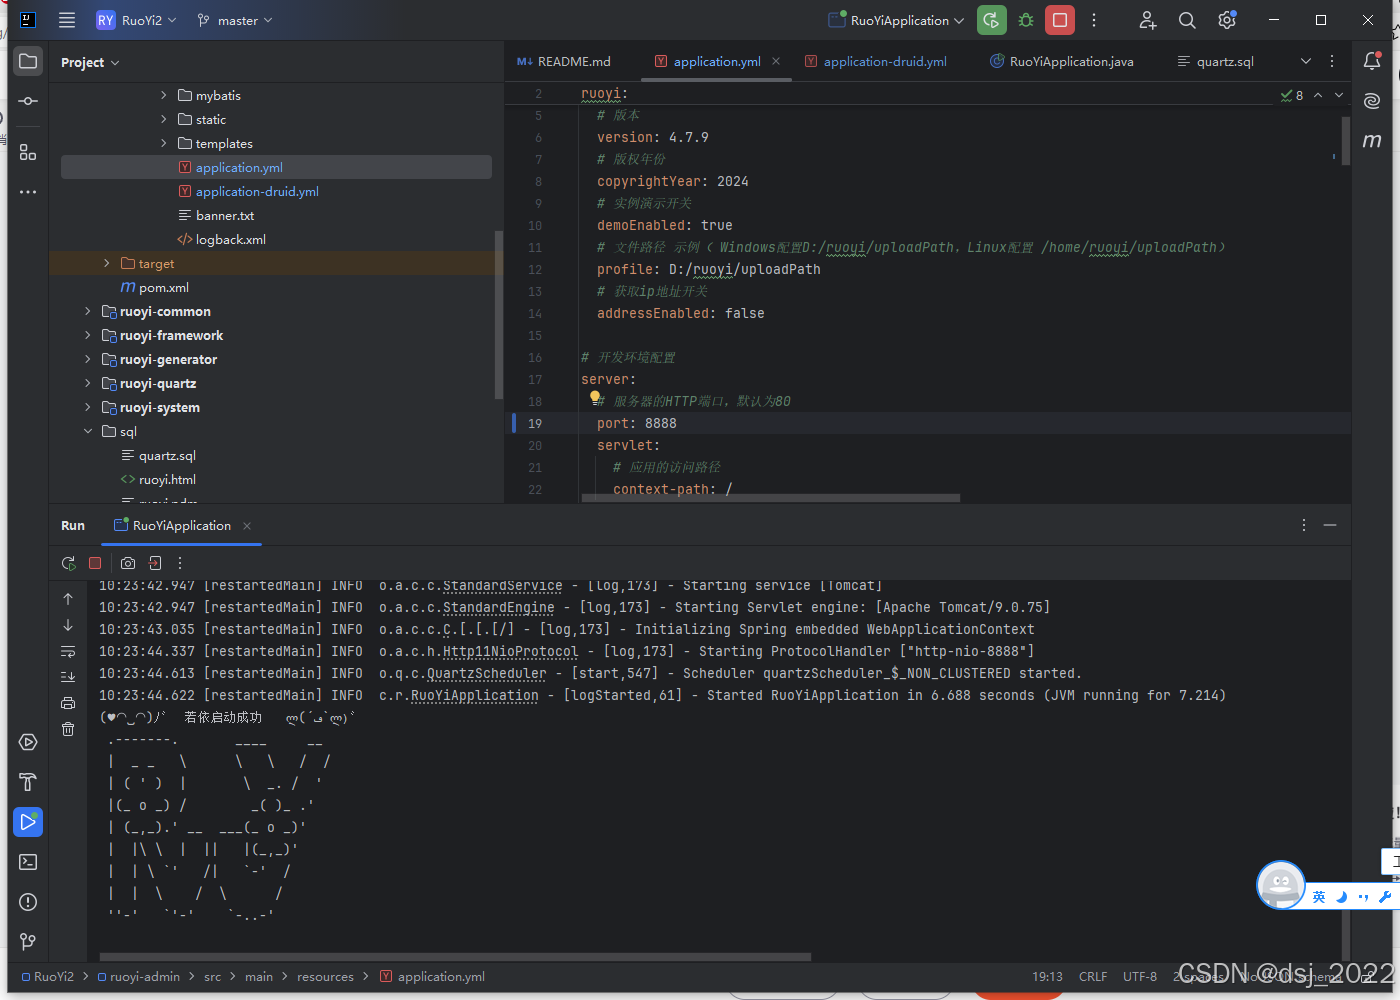Expand the ruoyi-quartz module
Image resolution: width=1400 pixels, height=1000 pixels.
pos(88,383)
